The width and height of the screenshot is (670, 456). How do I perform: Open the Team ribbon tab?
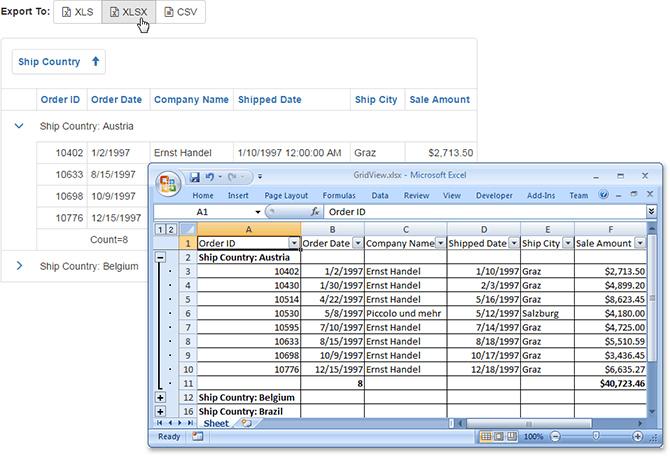point(579,195)
